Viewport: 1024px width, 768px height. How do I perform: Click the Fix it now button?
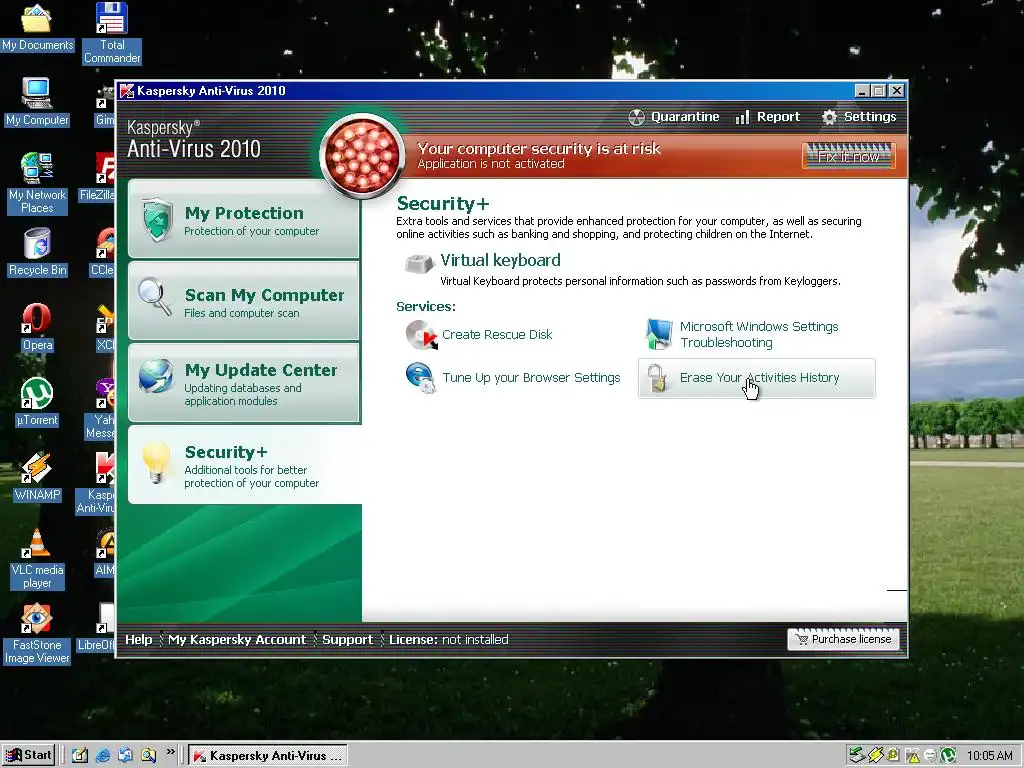[x=848, y=157]
